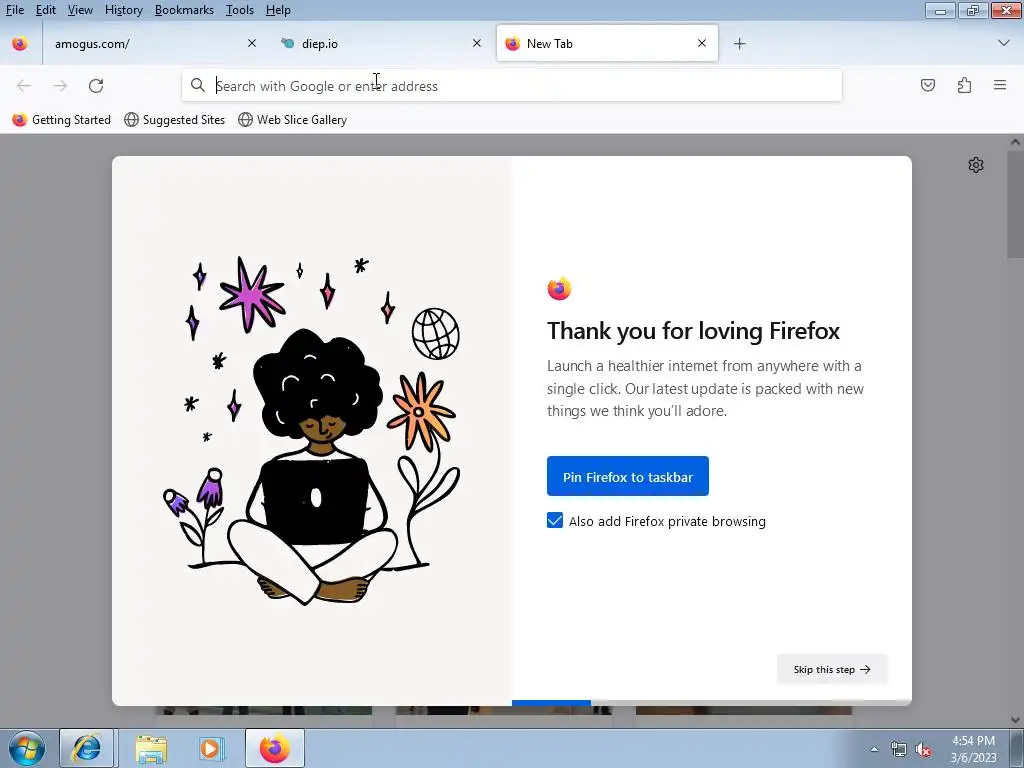Open the Tools menu

pos(240,10)
